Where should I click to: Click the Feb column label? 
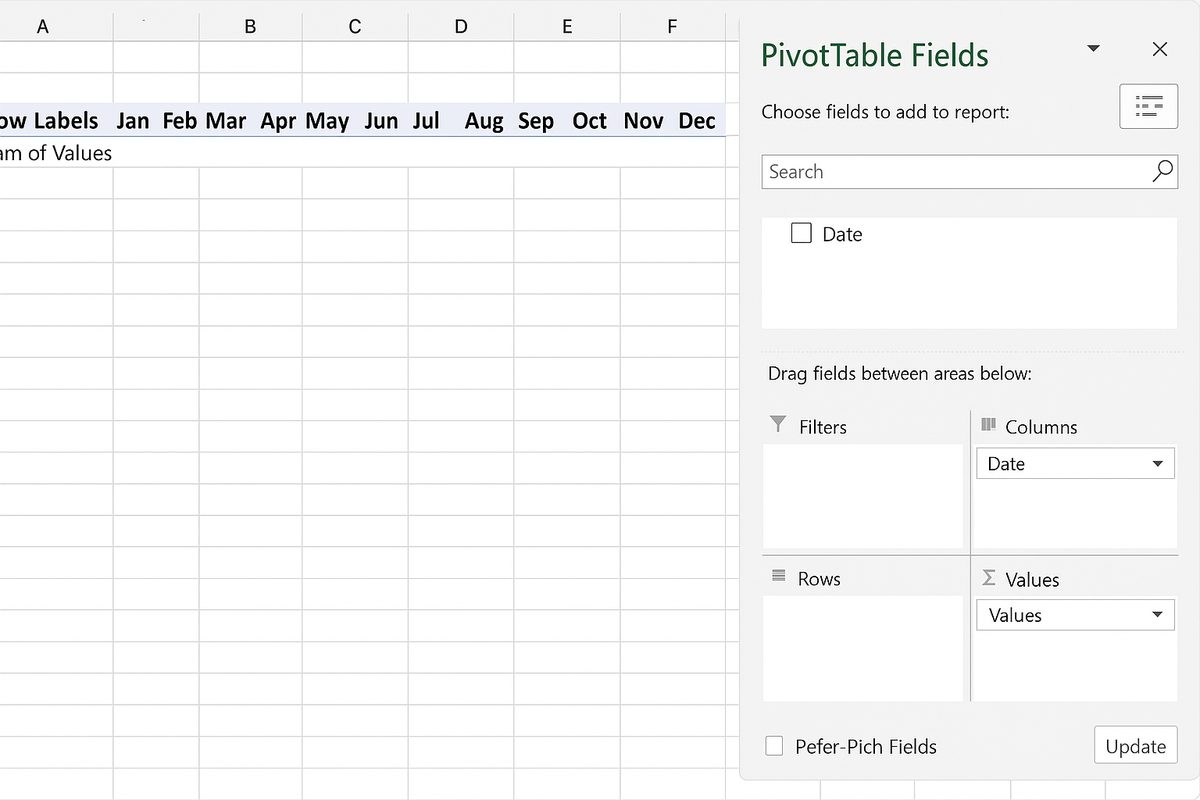pyautogui.click(x=180, y=121)
